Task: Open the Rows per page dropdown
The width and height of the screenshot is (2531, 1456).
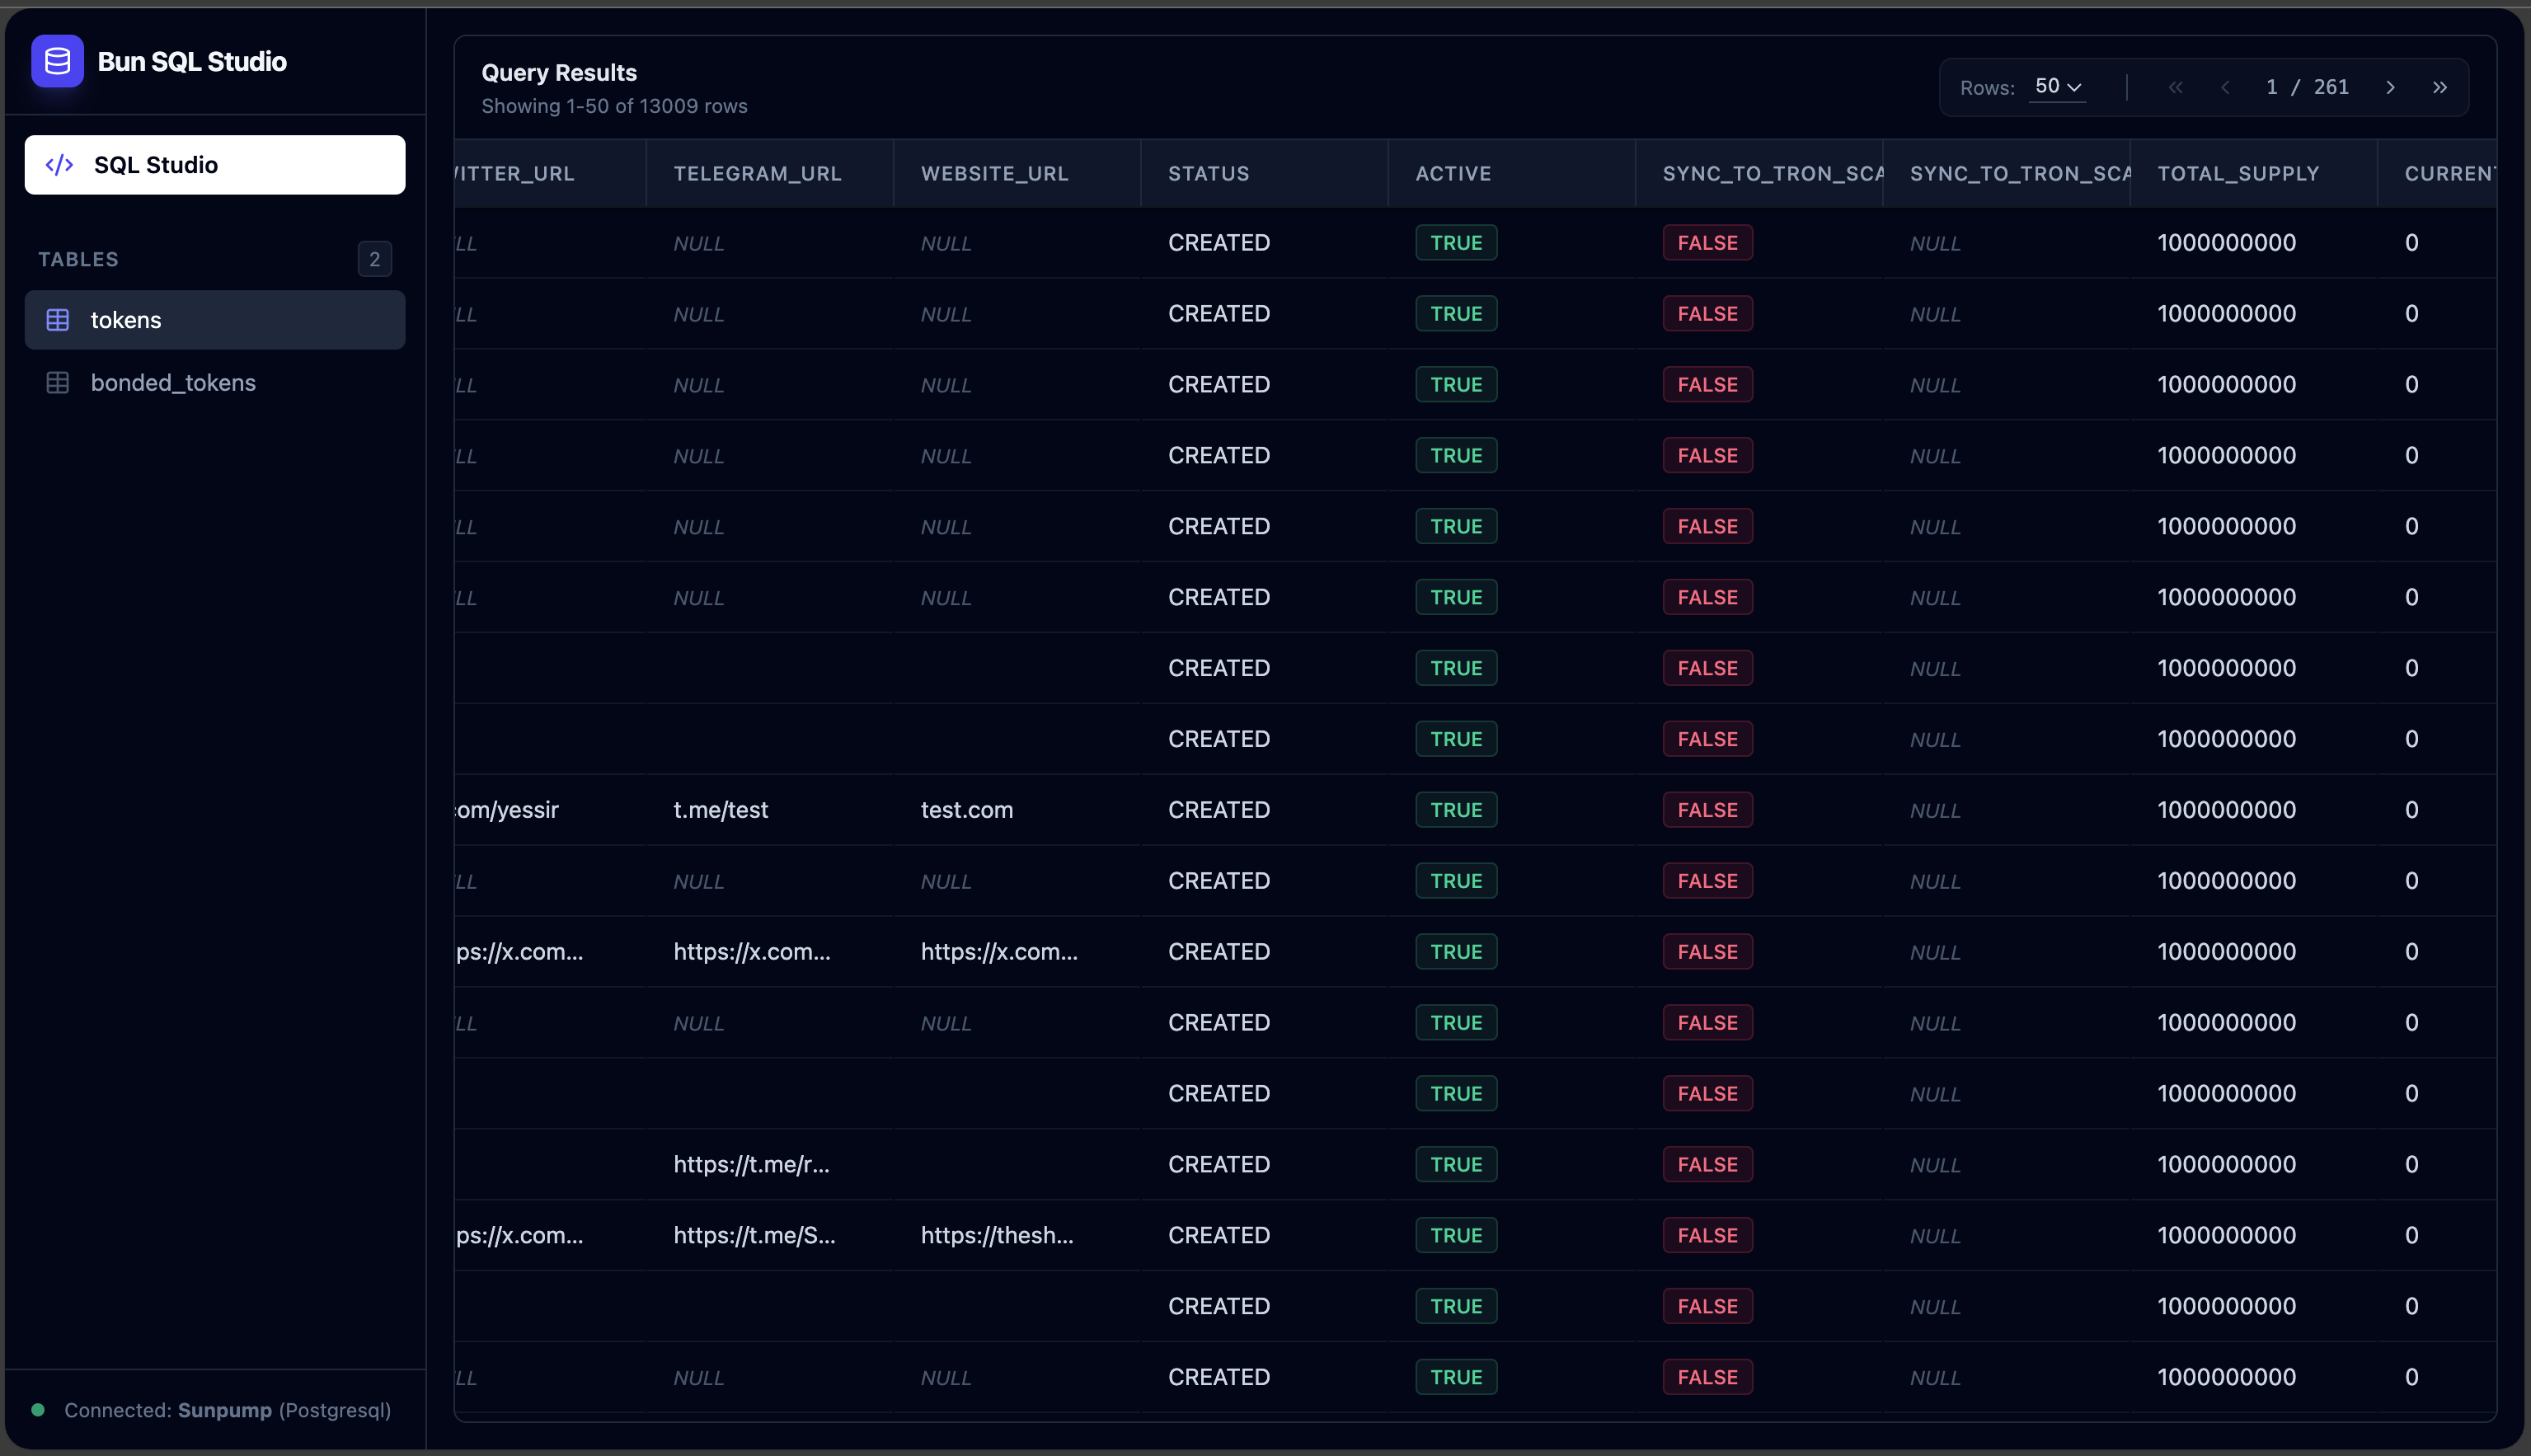Action: (x=2058, y=87)
